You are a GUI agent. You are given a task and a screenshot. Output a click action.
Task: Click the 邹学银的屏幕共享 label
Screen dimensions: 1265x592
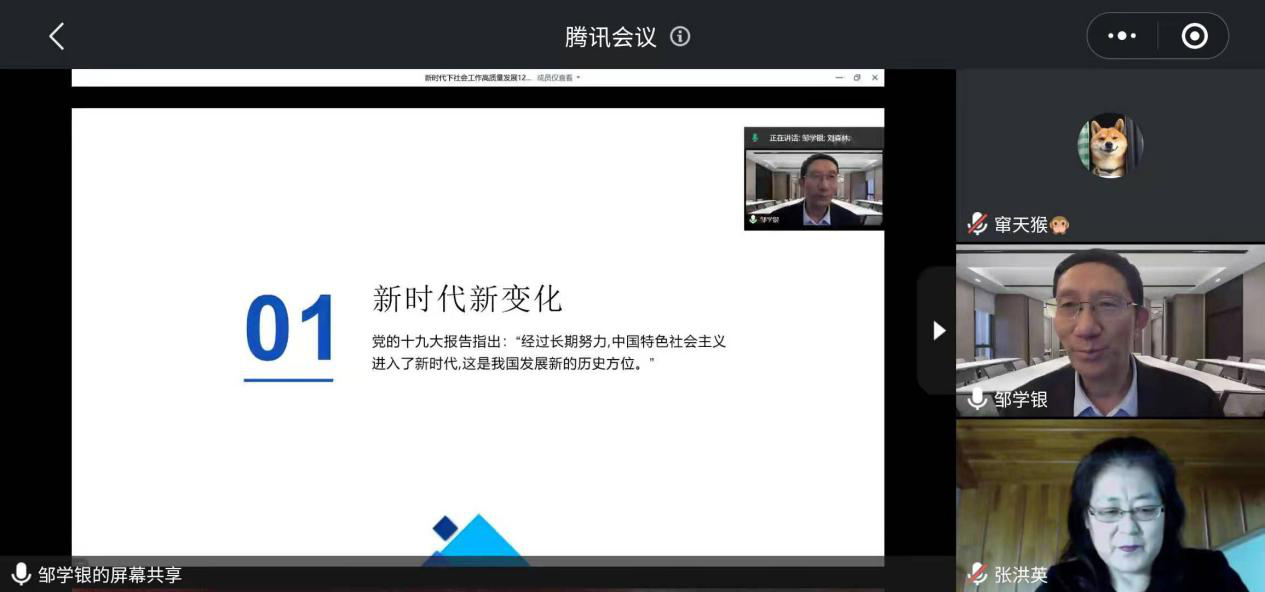tap(110, 575)
